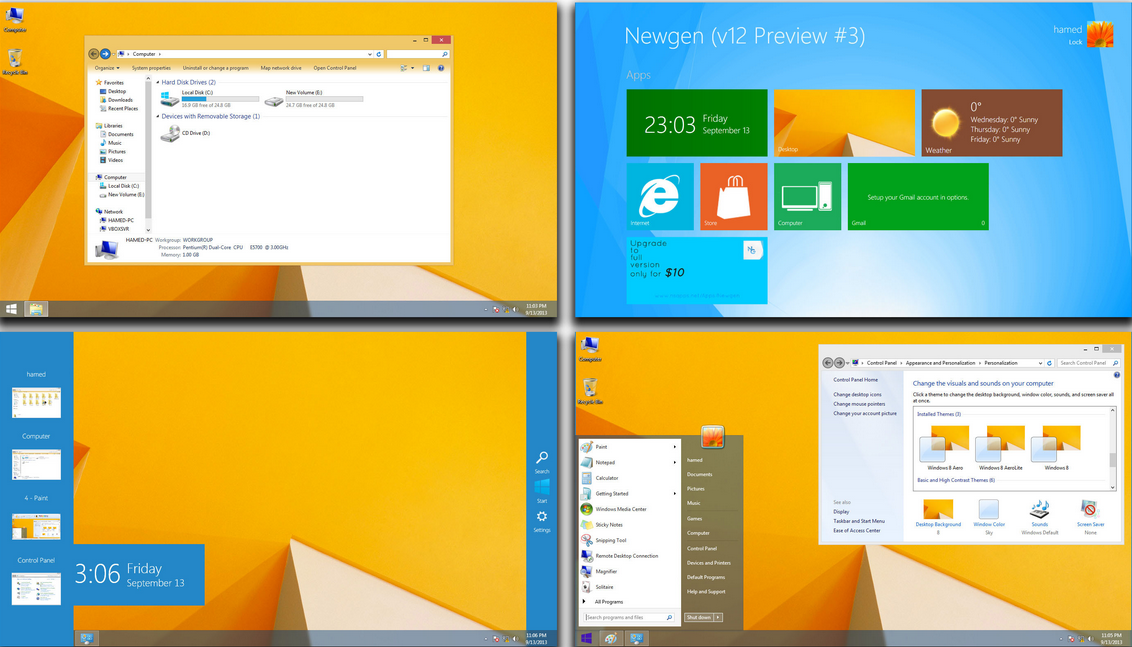Image resolution: width=1132 pixels, height=647 pixels.
Task: Click Map network drive
Action: (281, 68)
